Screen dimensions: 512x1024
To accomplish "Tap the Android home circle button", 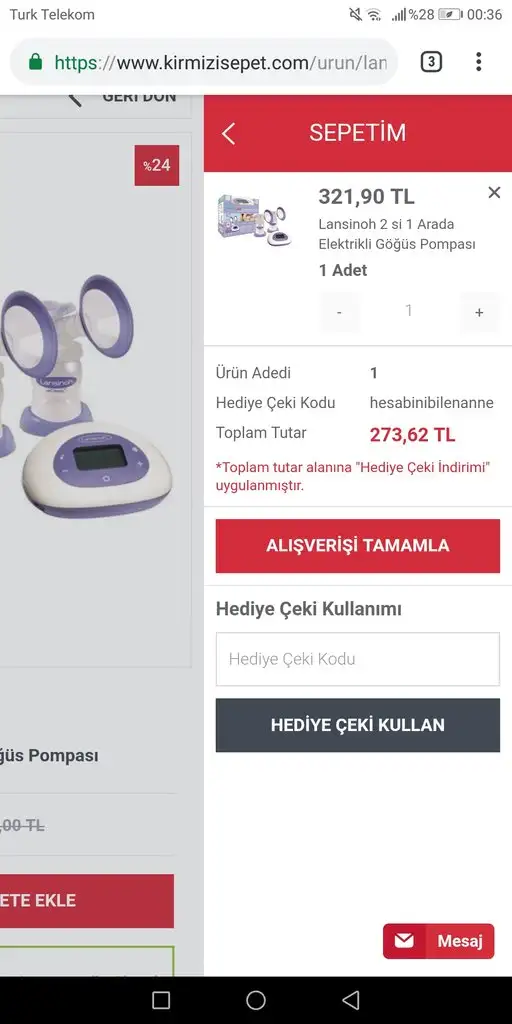I will pyautogui.click(x=256, y=1000).
